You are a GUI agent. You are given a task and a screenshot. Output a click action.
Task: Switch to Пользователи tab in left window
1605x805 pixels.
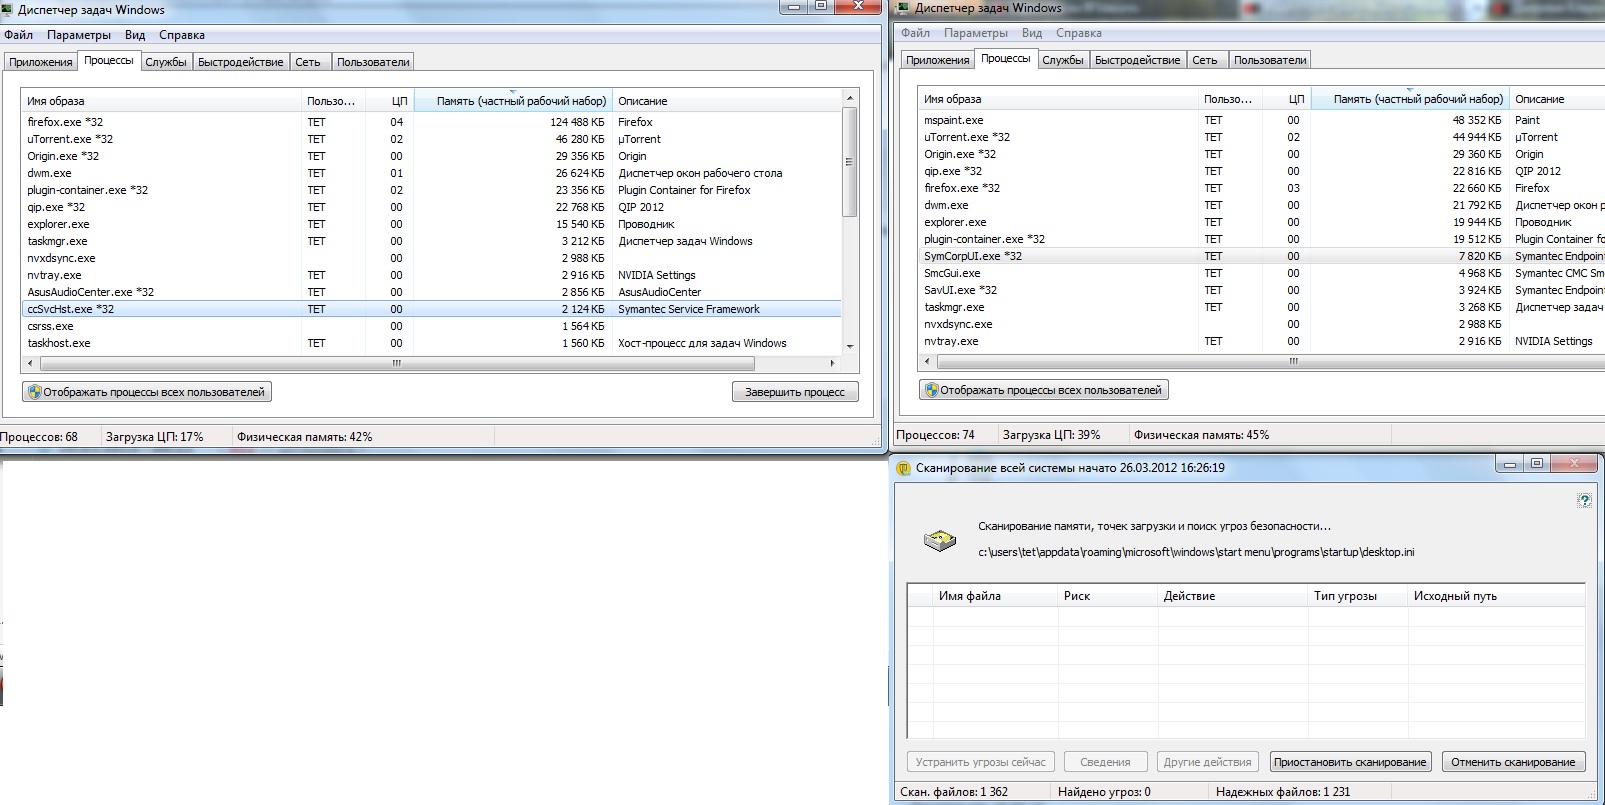pos(373,62)
